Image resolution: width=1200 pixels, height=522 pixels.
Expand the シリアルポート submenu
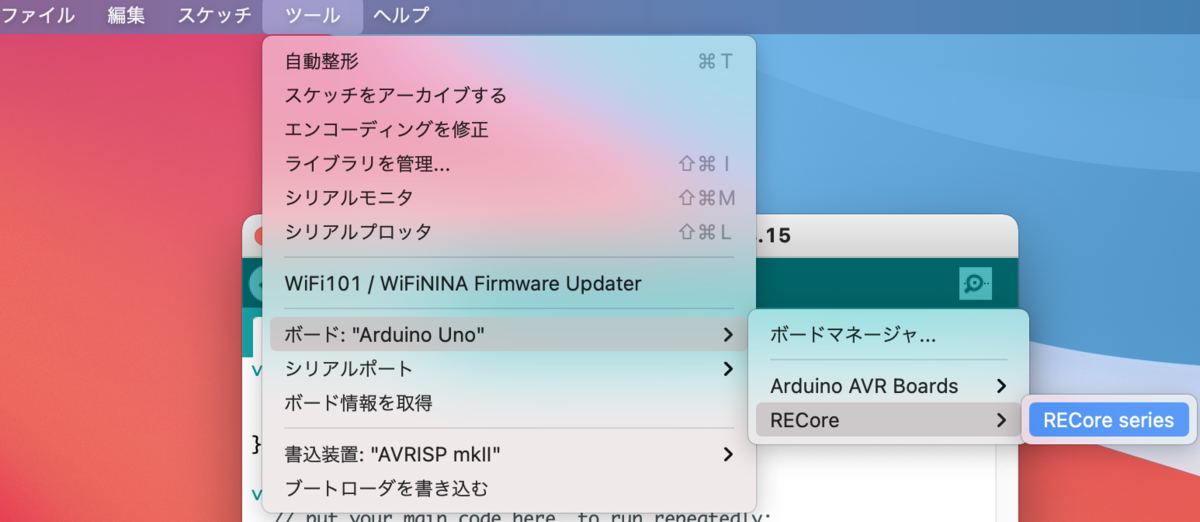[x=509, y=369]
